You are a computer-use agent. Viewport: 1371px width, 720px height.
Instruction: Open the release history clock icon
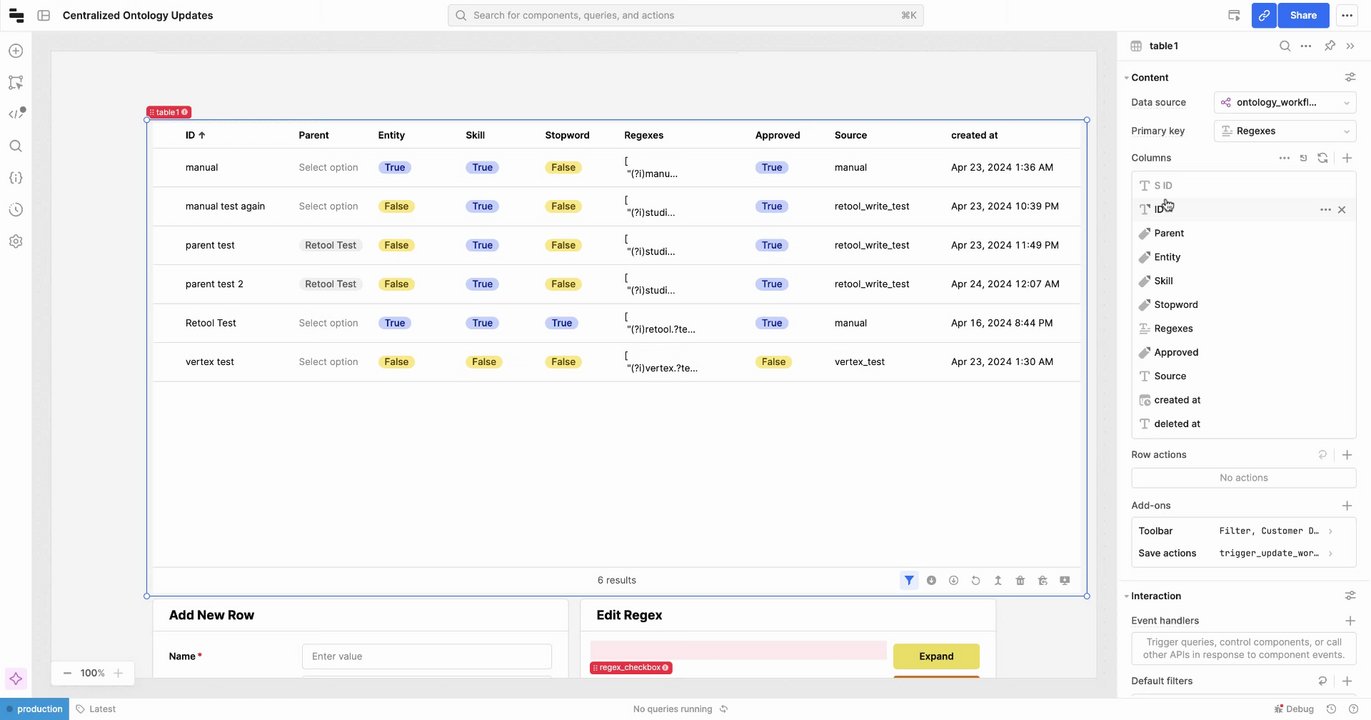click(x=16, y=209)
